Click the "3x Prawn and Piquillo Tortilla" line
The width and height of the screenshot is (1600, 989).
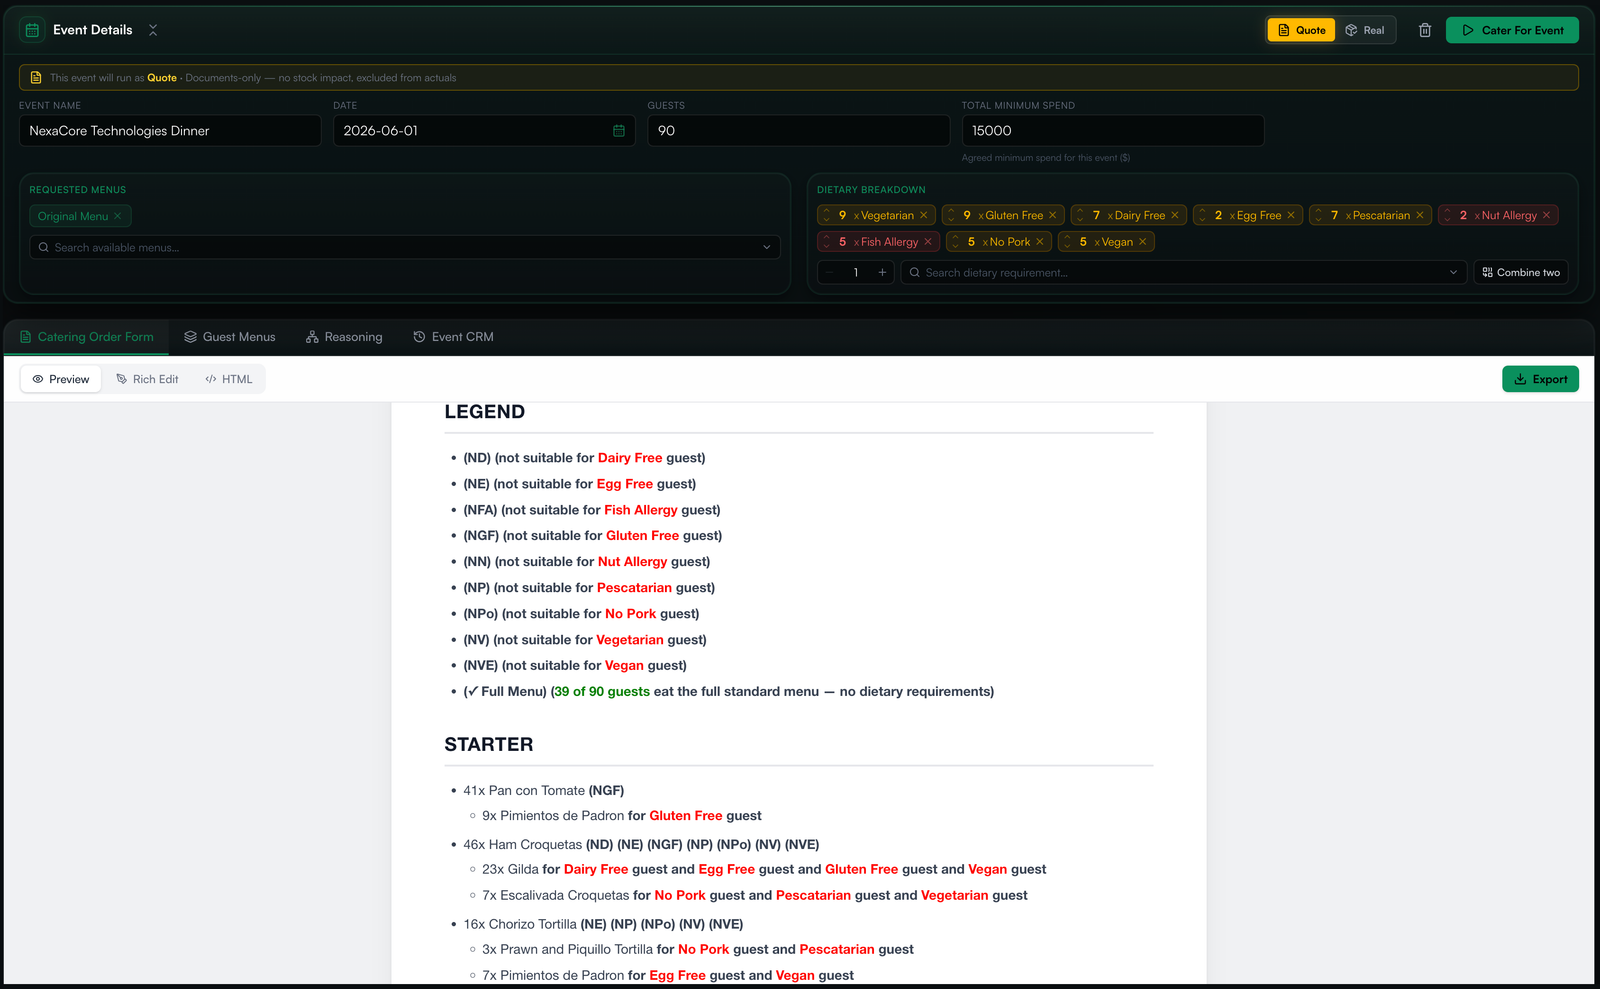point(698,950)
